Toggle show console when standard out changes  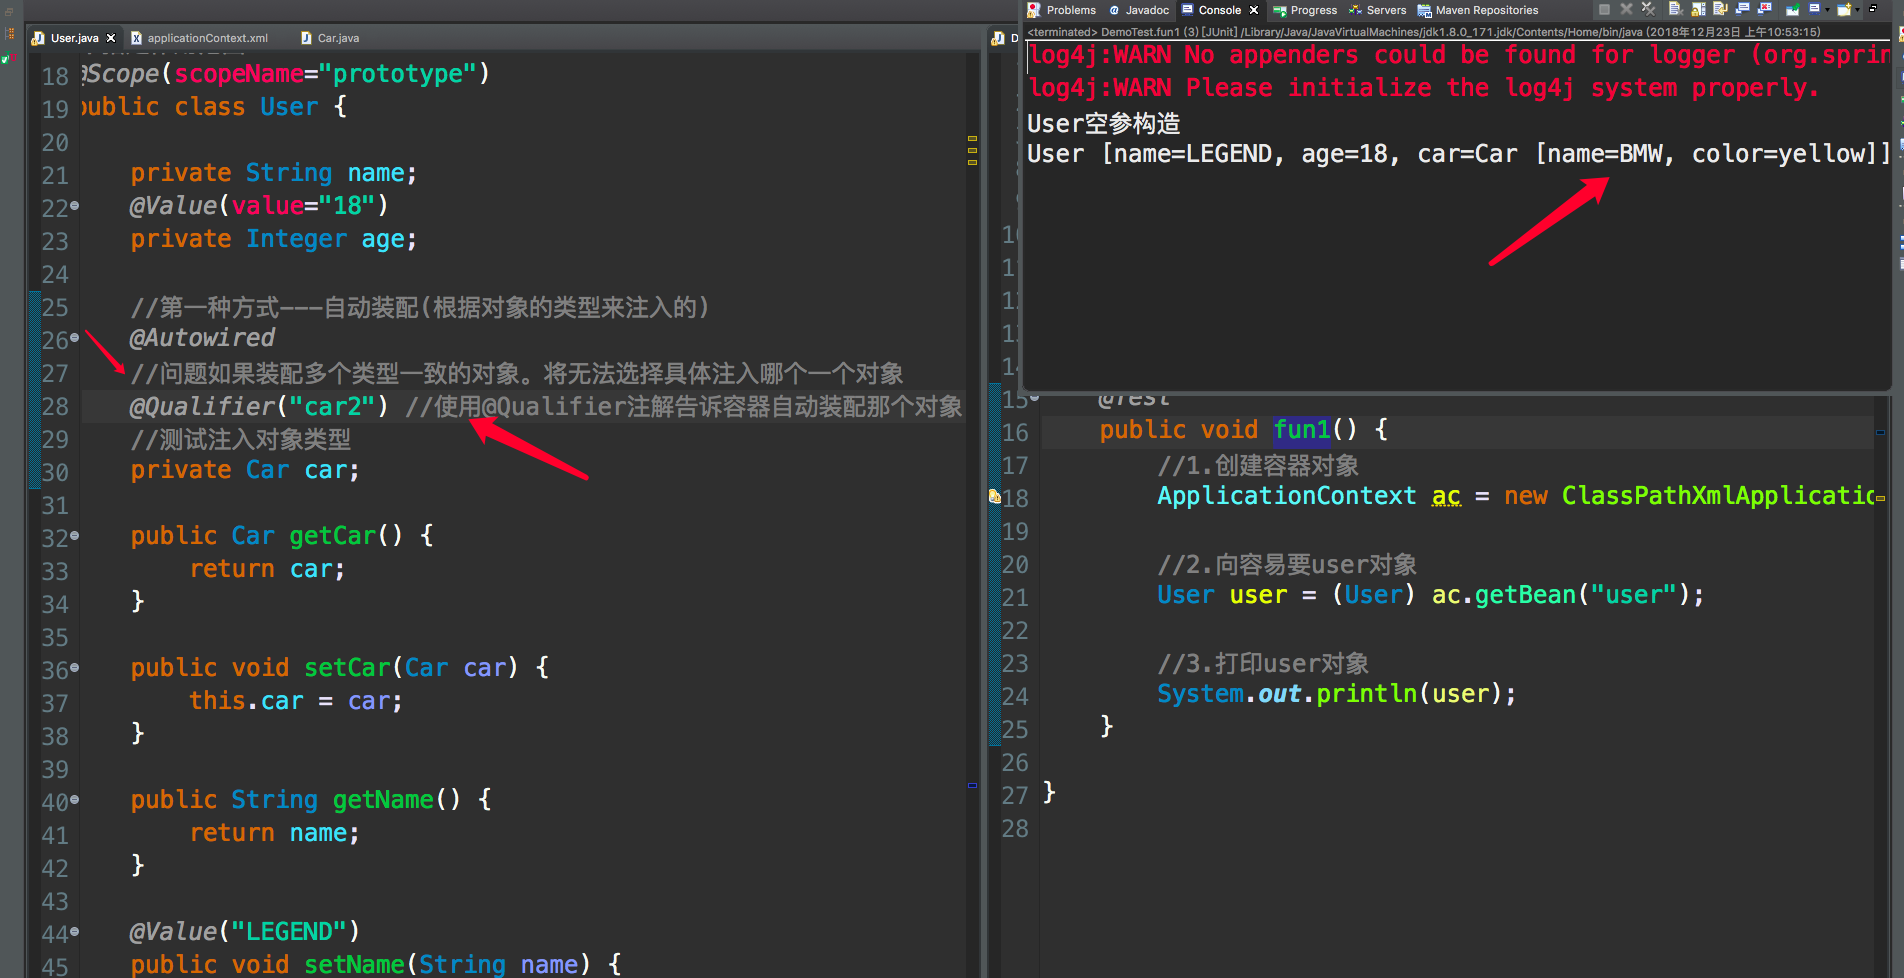tap(1742, 9)
